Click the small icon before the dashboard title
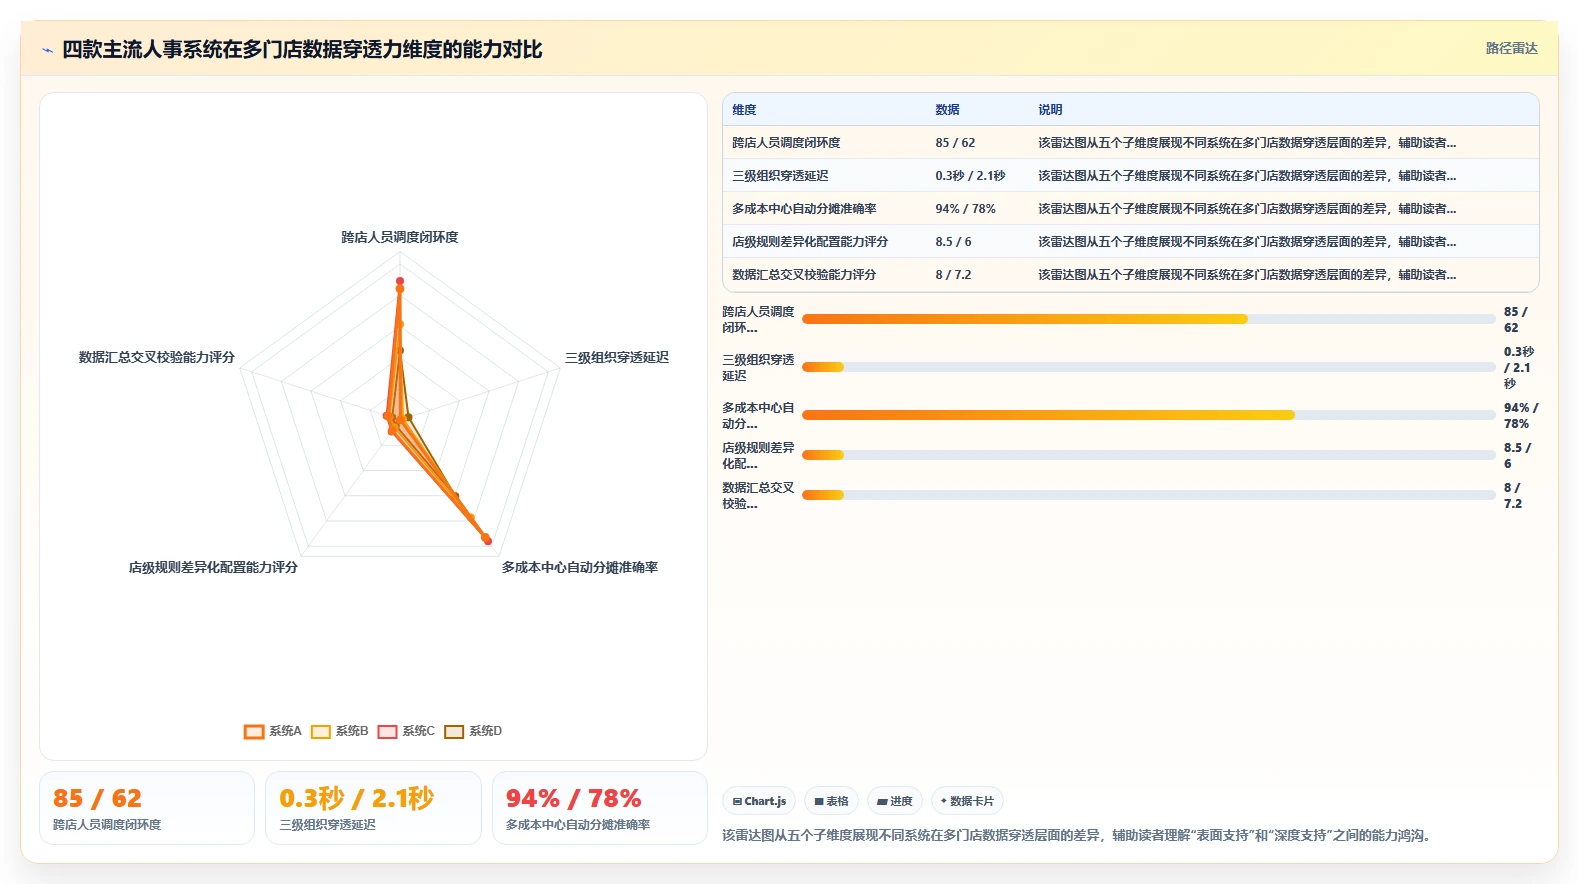The image size is (1579, 884). (47, 50)
